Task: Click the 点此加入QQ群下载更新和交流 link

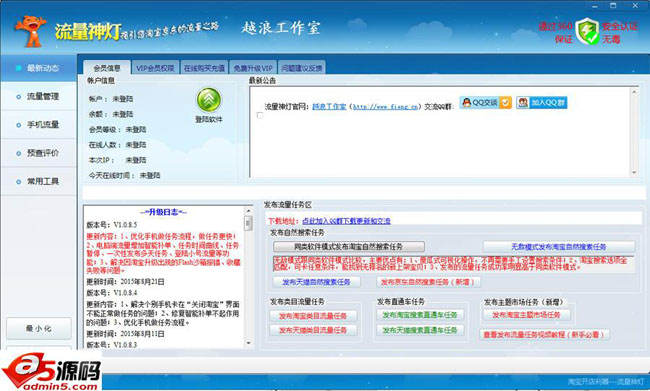Action: [x=346, y=221]
